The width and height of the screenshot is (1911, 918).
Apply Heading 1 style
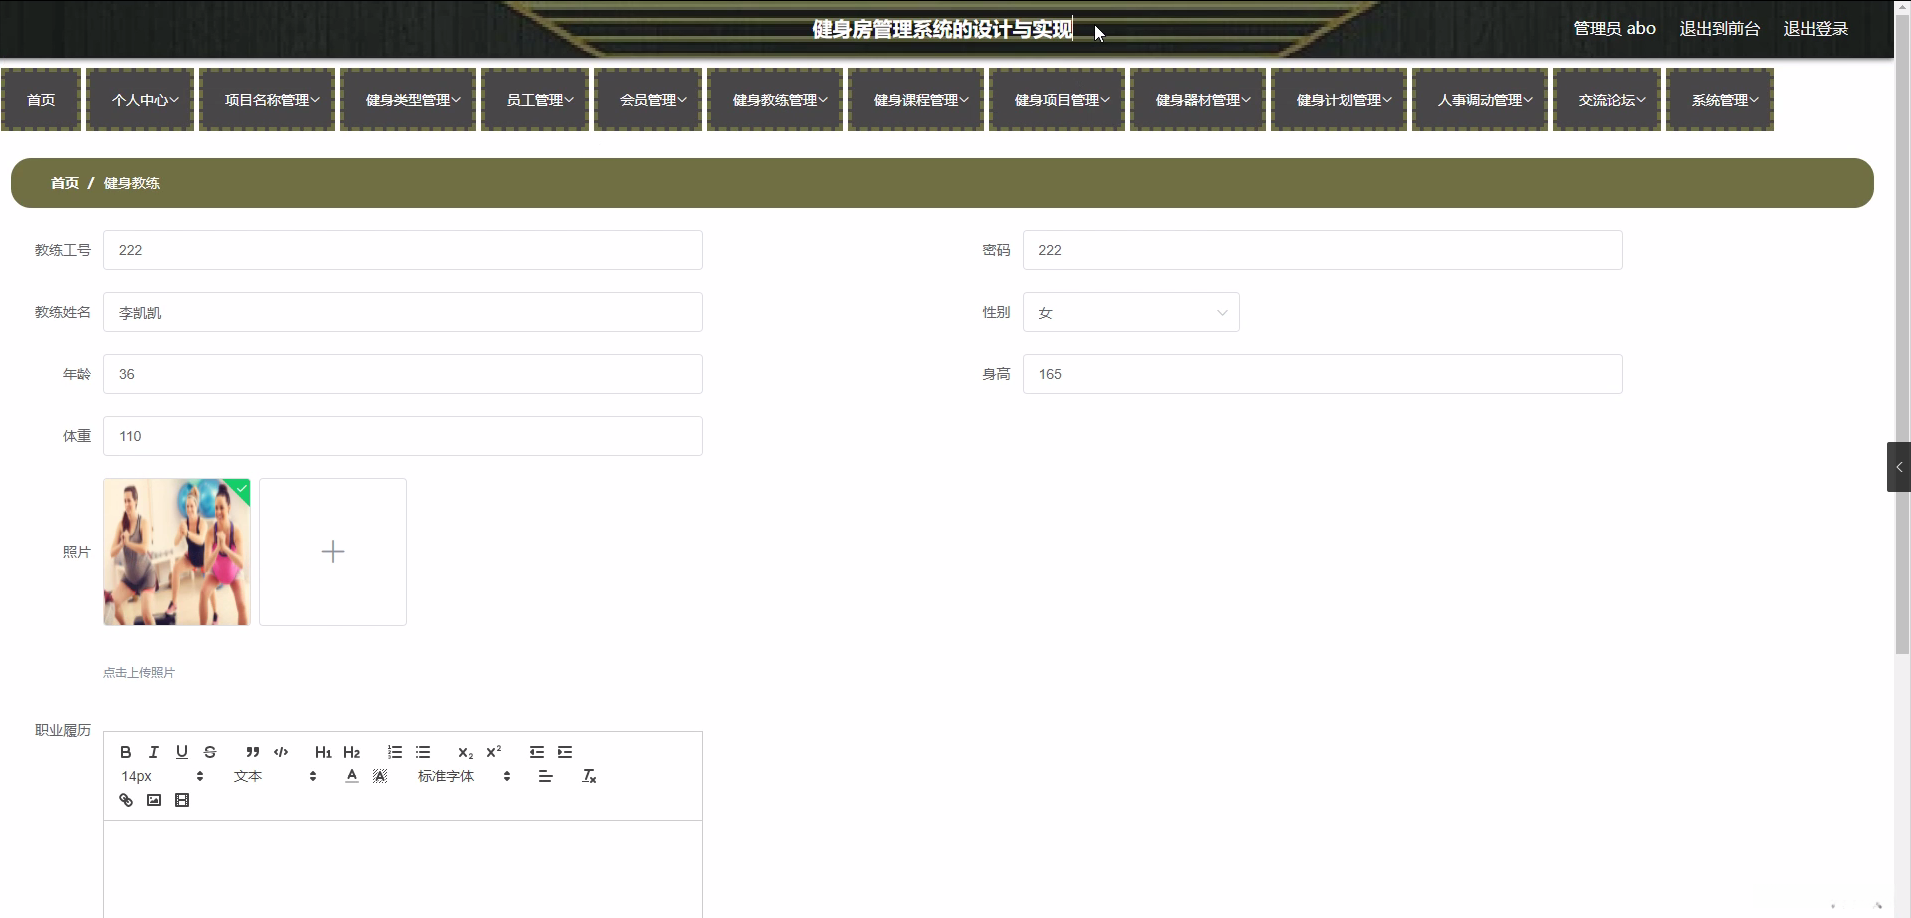pos(323,752)
